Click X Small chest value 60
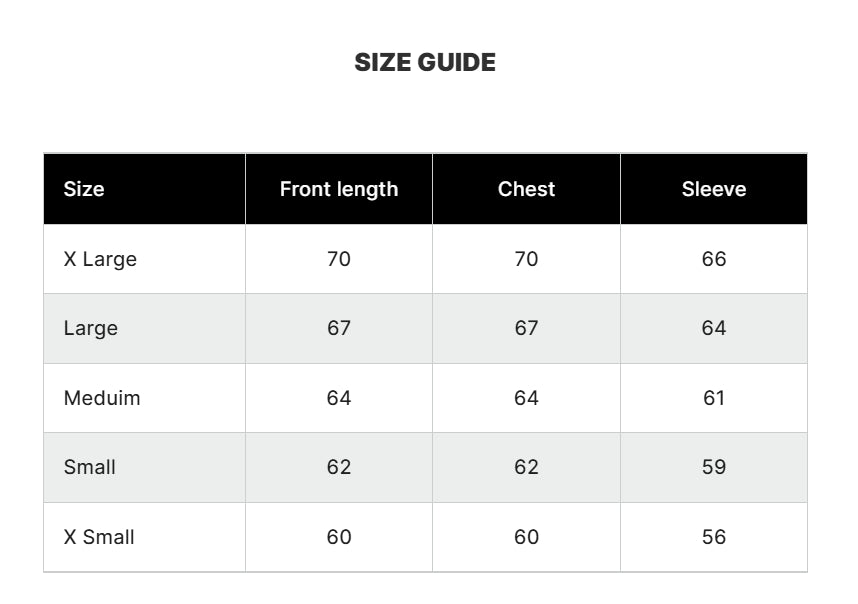The image size is (858, 604). click(526, 537)
